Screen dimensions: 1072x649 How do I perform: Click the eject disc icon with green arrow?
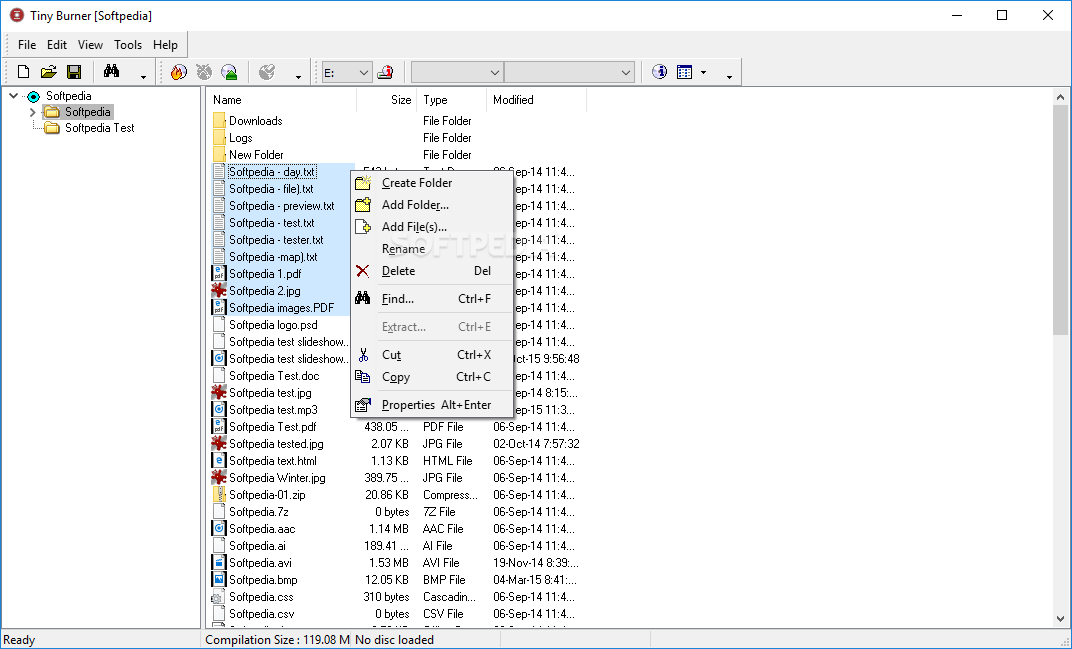click(229, 72)
